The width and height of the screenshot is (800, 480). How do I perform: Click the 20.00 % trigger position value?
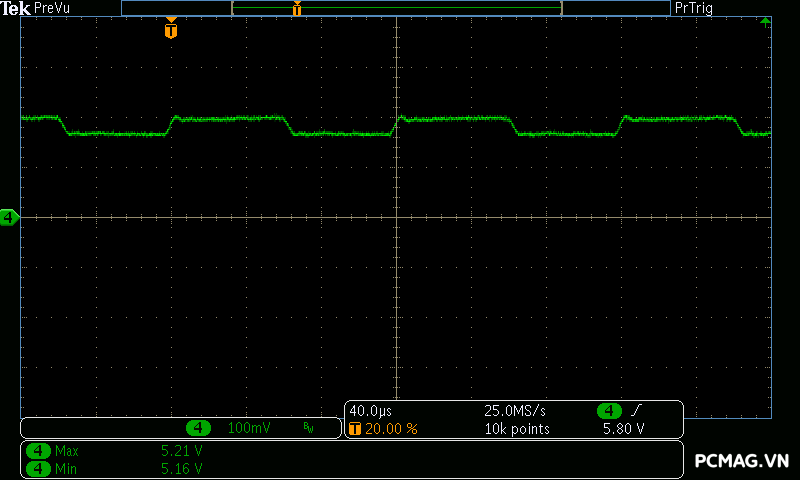coord(391,428)
